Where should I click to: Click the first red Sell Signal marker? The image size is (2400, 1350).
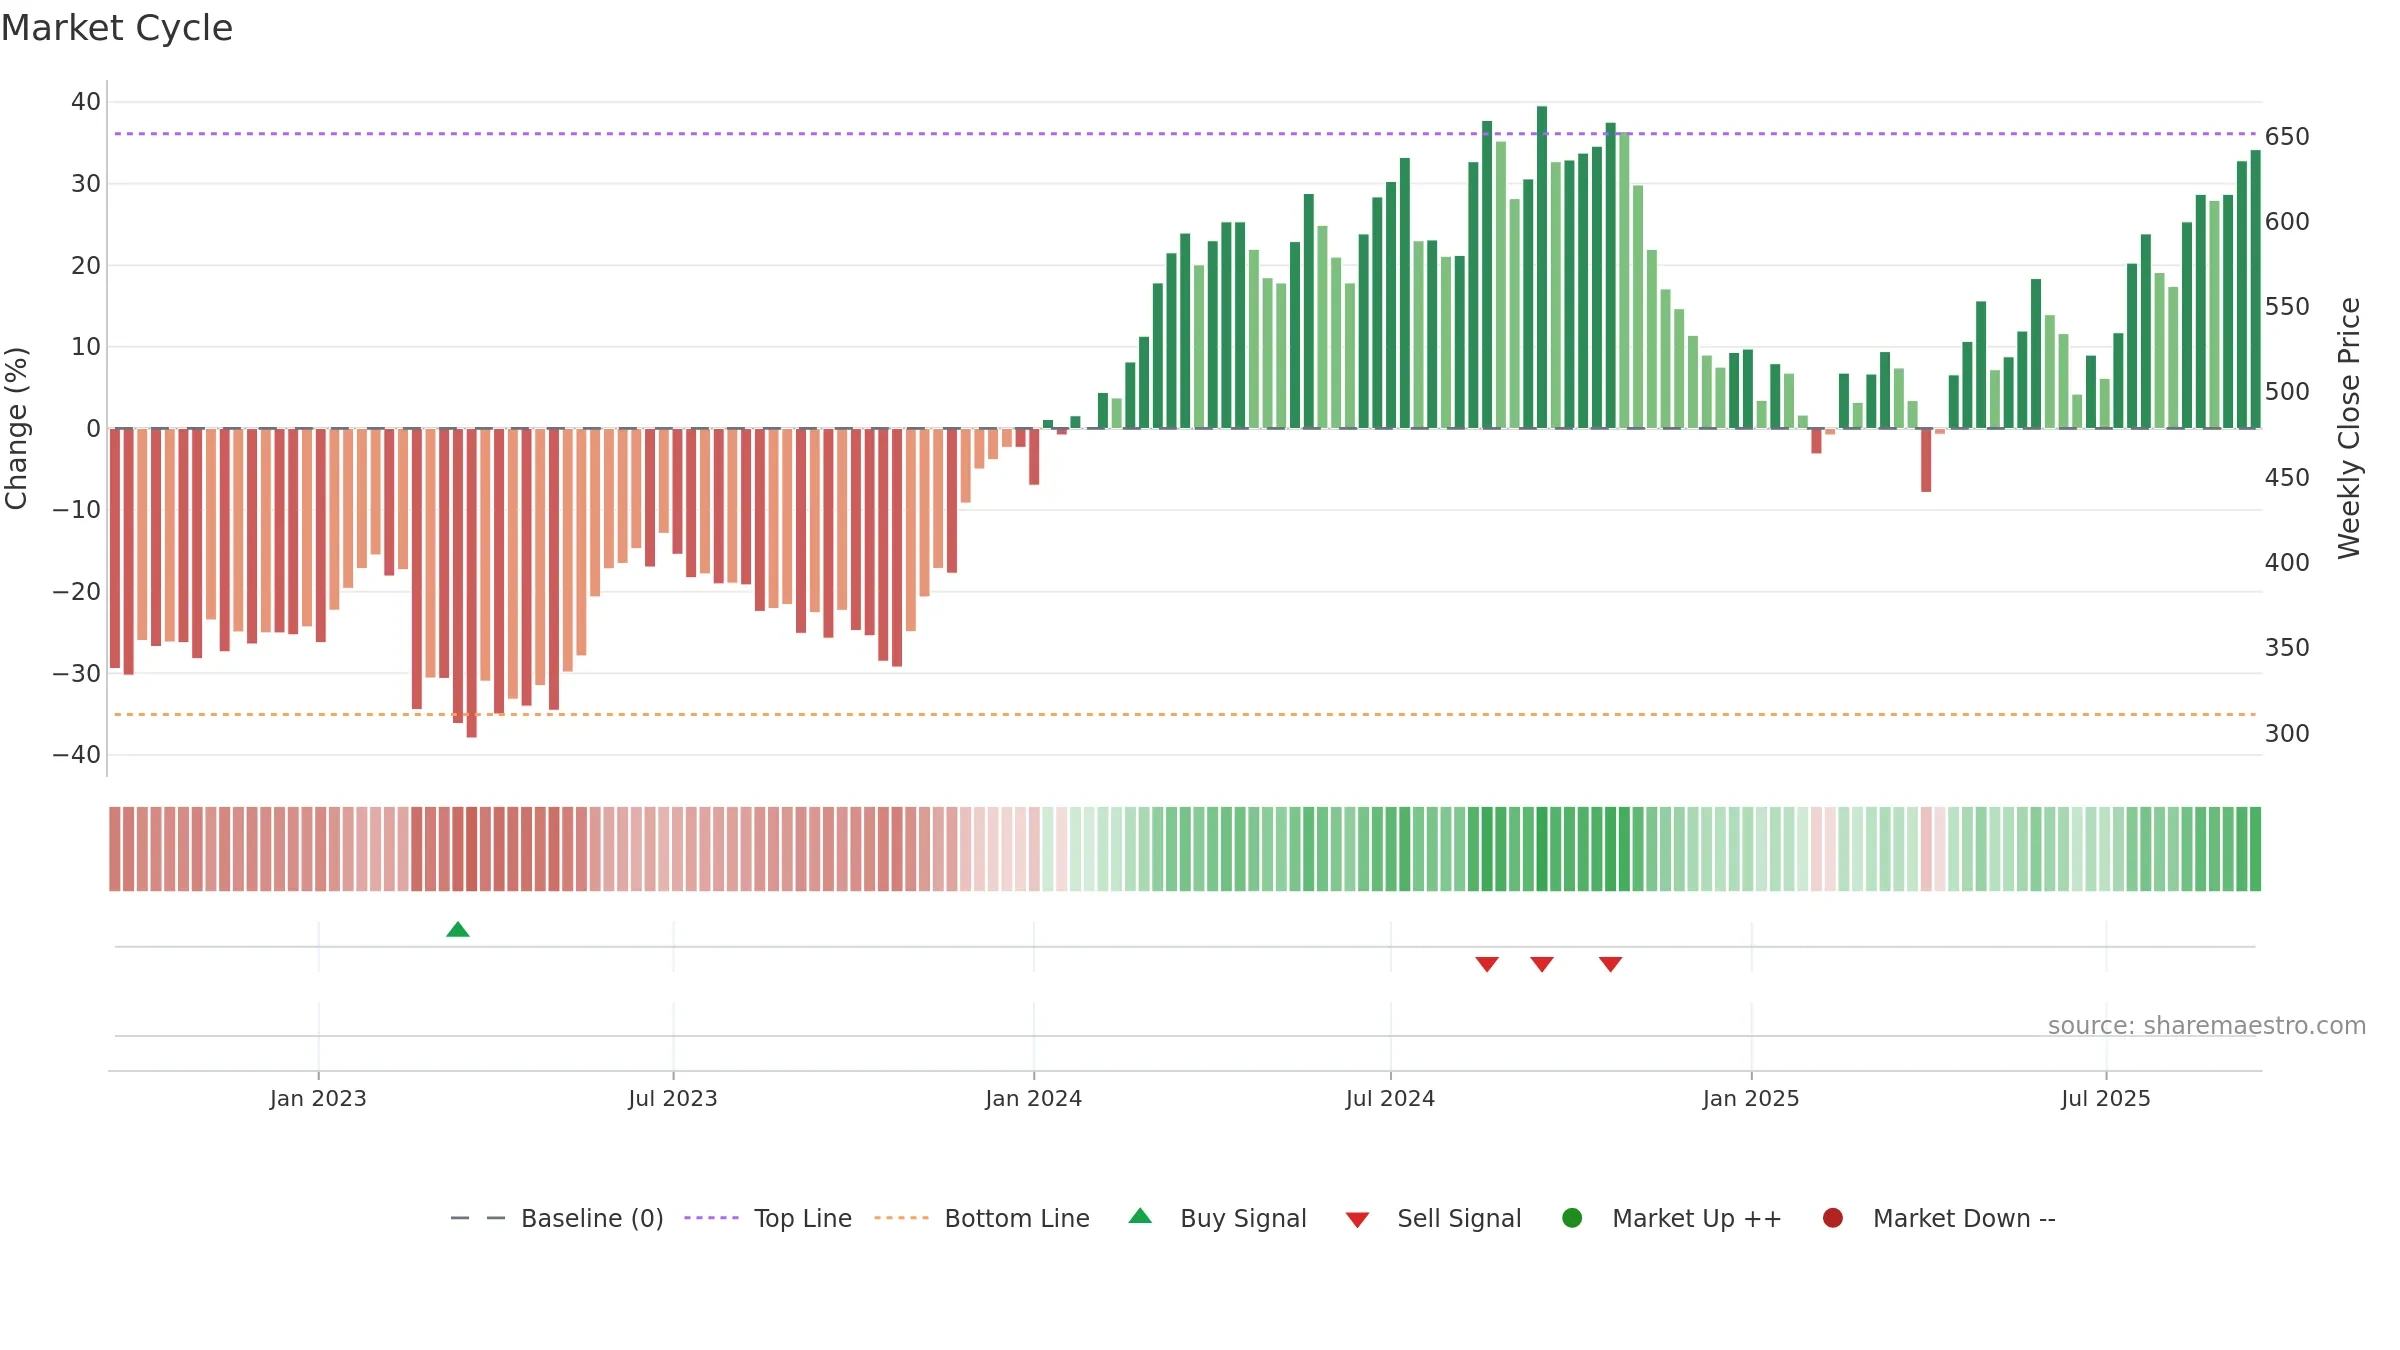click(1487, 964)
